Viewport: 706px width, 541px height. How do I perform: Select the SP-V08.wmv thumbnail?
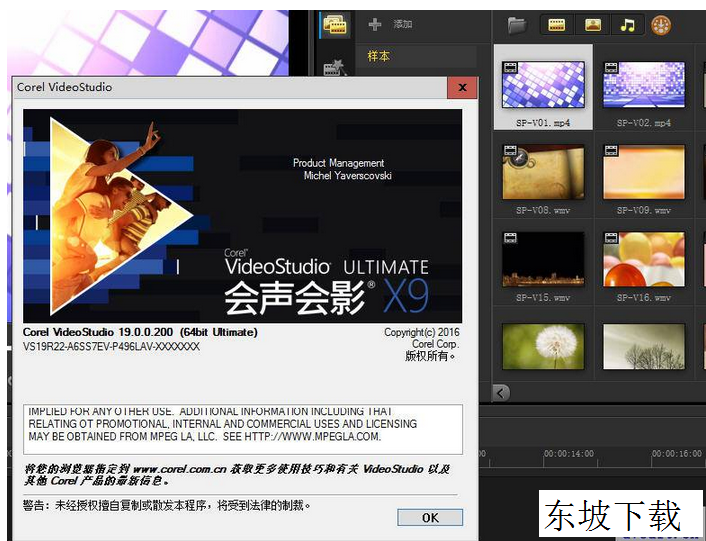tap(543, 172)
